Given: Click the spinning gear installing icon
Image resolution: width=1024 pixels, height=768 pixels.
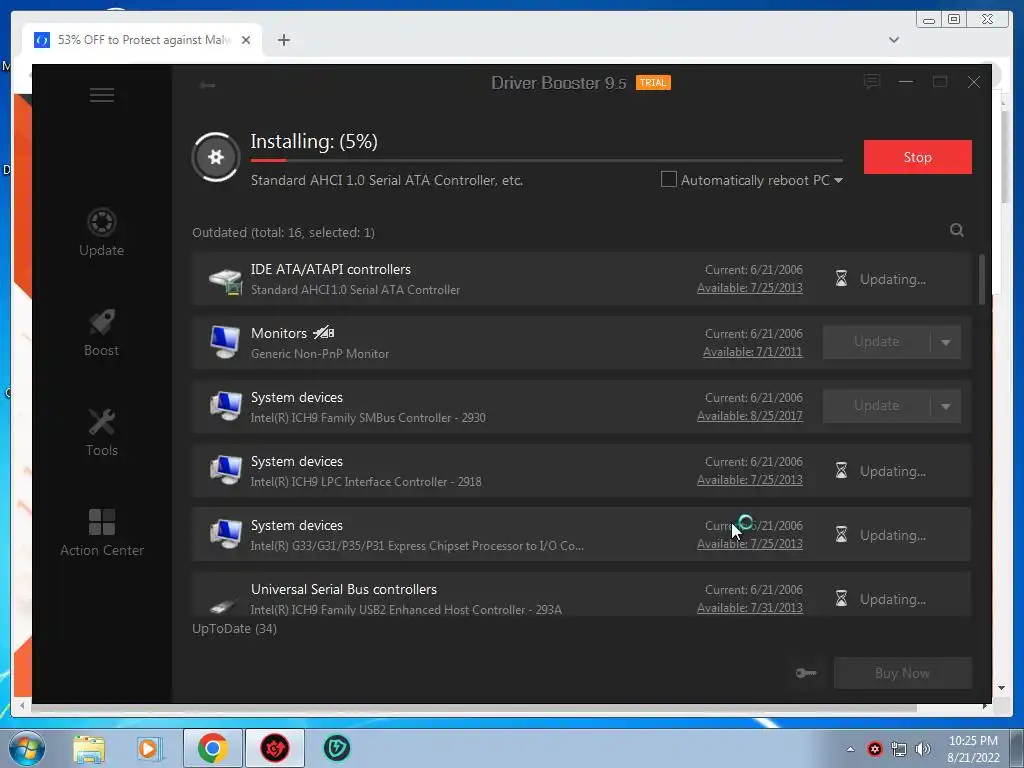Looking at the screenshot, I should click(216, 157).
